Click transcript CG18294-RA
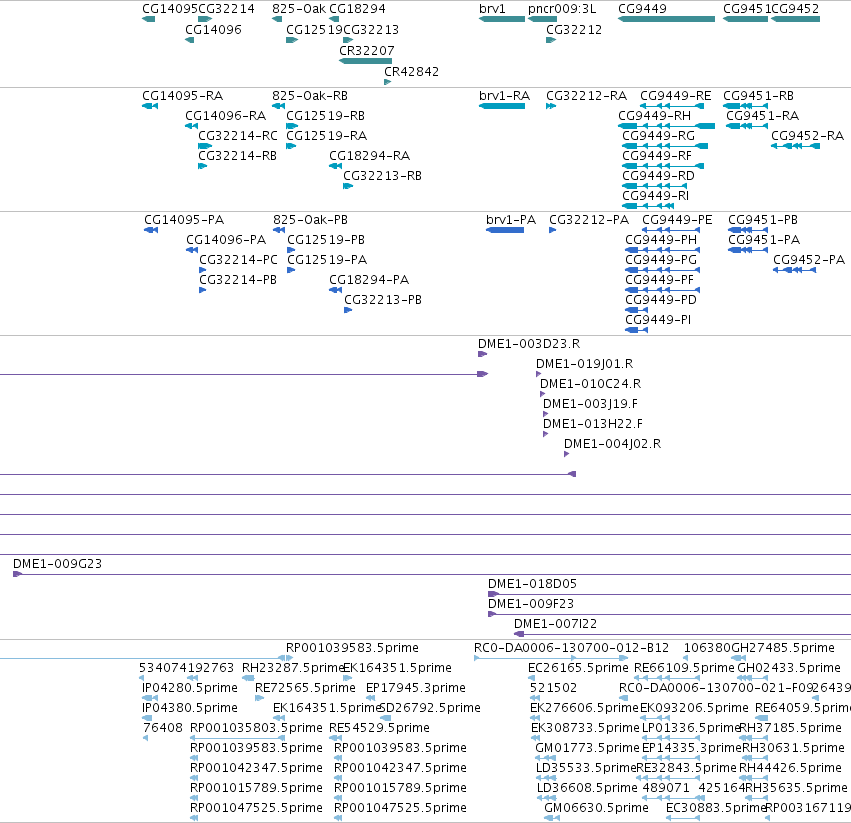851x823 pixels. (x=369, y=156)
